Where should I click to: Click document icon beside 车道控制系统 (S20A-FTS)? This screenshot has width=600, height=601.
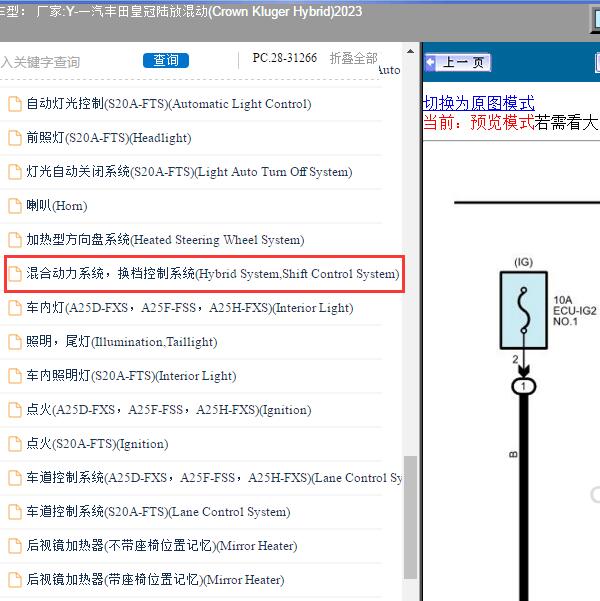15,512
